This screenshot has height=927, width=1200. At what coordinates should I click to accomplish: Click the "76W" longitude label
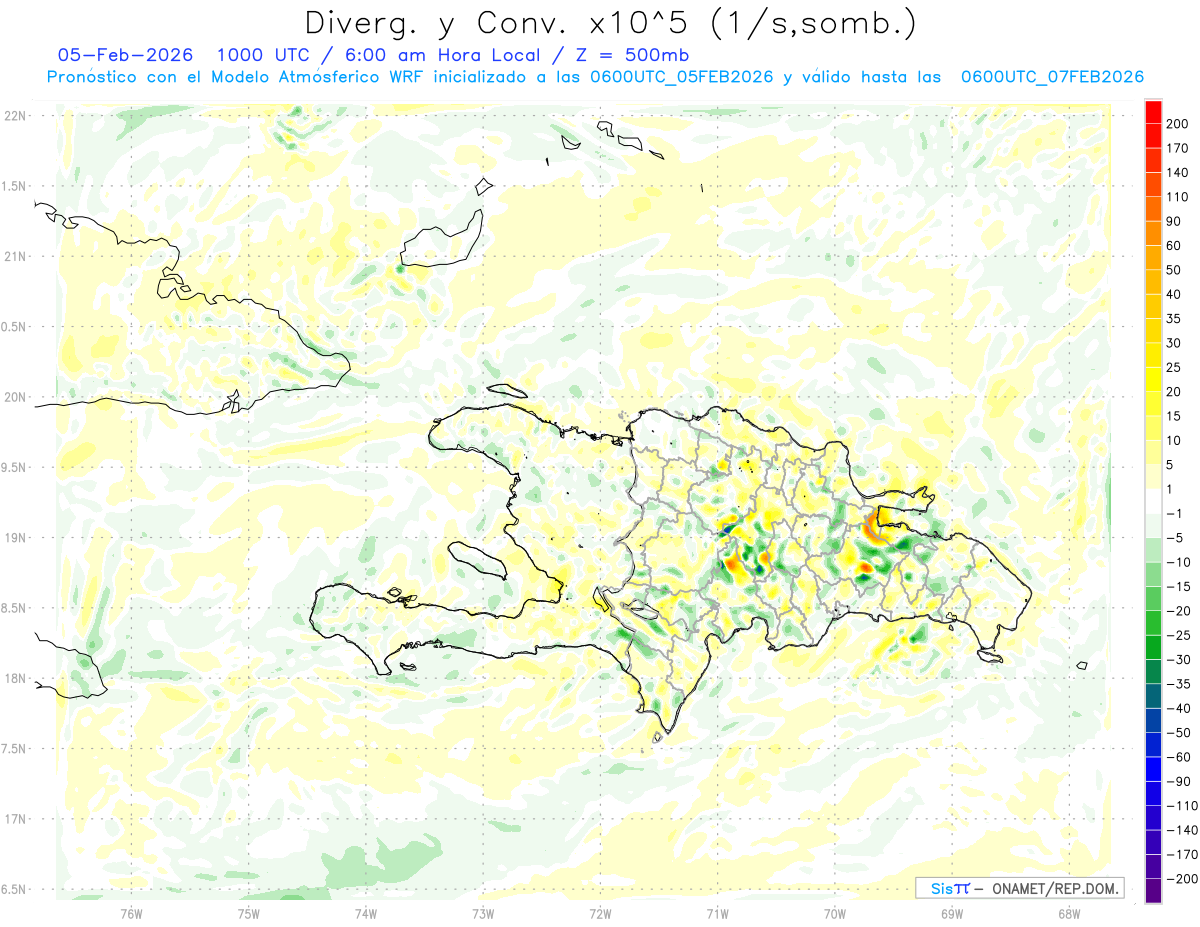click(131, 913)
